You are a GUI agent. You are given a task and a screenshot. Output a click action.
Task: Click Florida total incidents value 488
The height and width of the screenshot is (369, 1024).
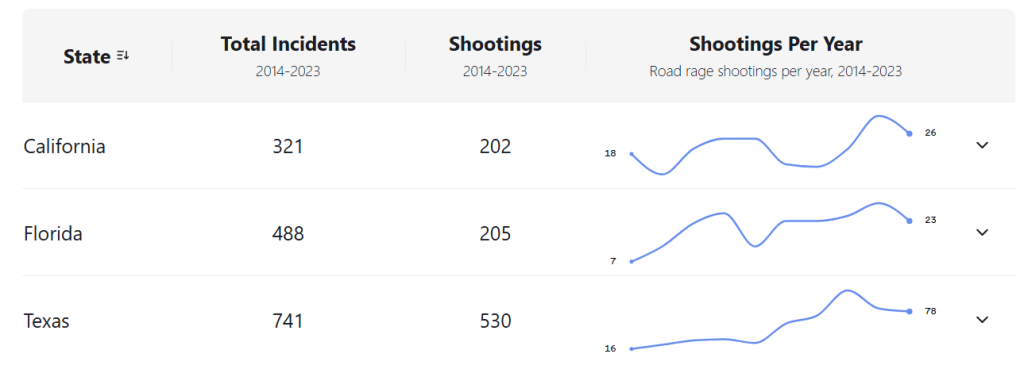(288, 233)
